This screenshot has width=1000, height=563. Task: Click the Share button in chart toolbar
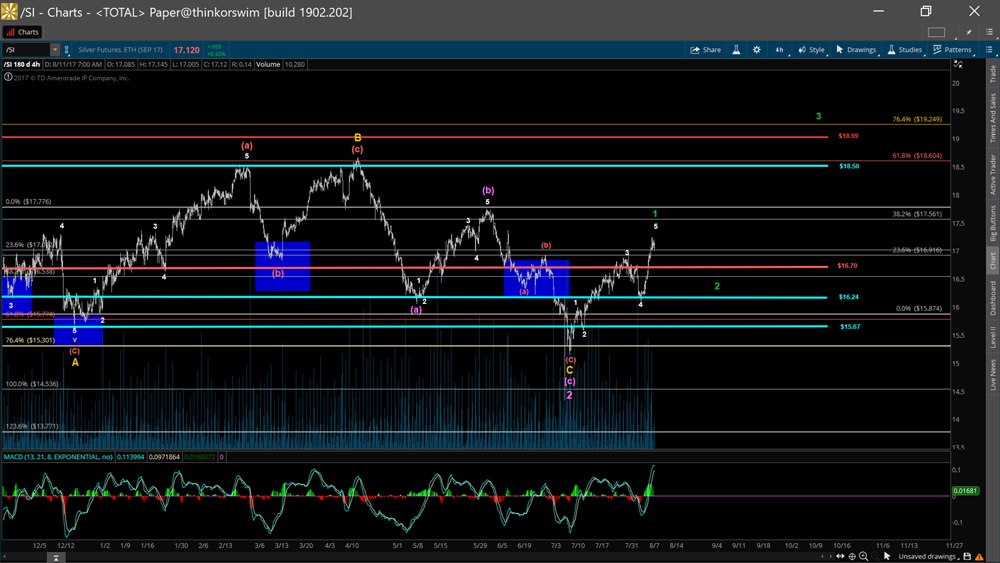tap(705, 49)
